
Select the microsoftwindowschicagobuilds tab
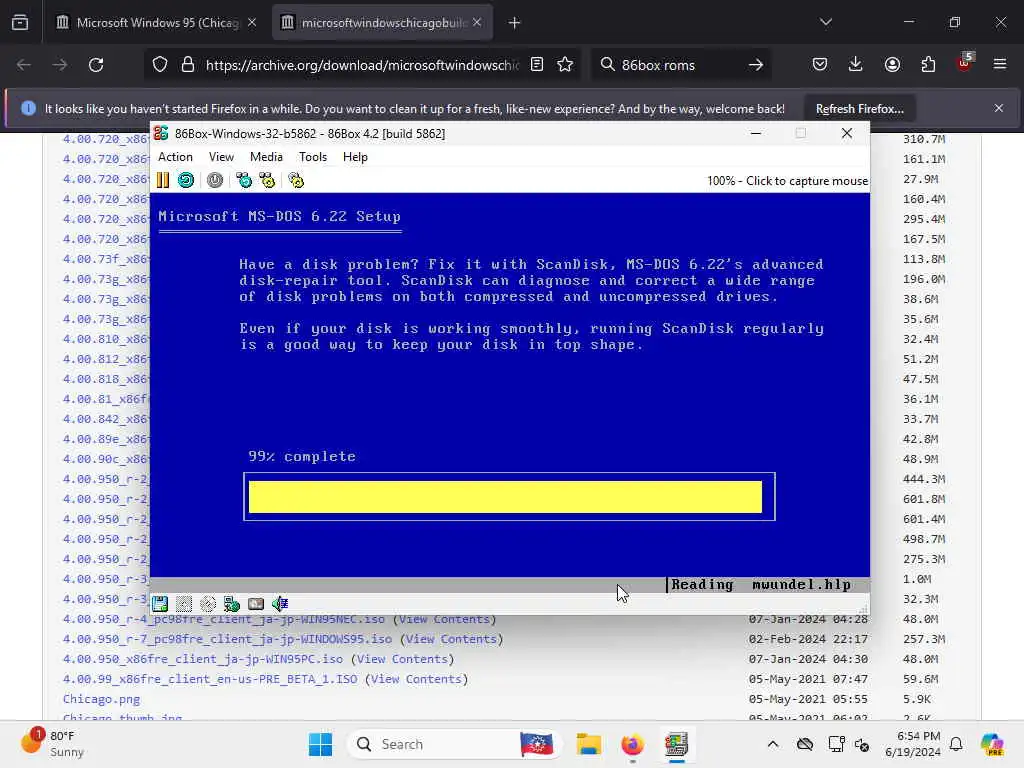(x=383, y=23)
